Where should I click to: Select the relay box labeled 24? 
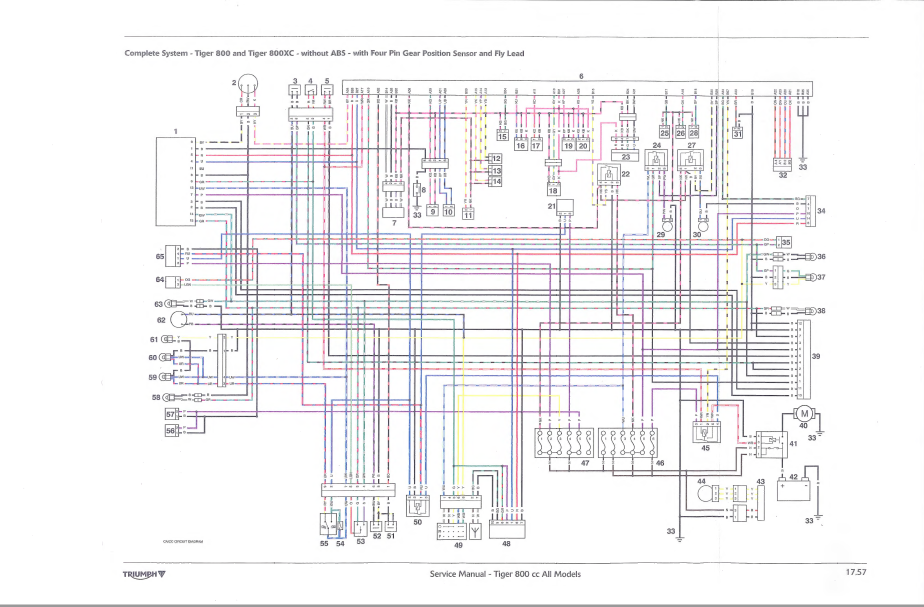[656, 160]
